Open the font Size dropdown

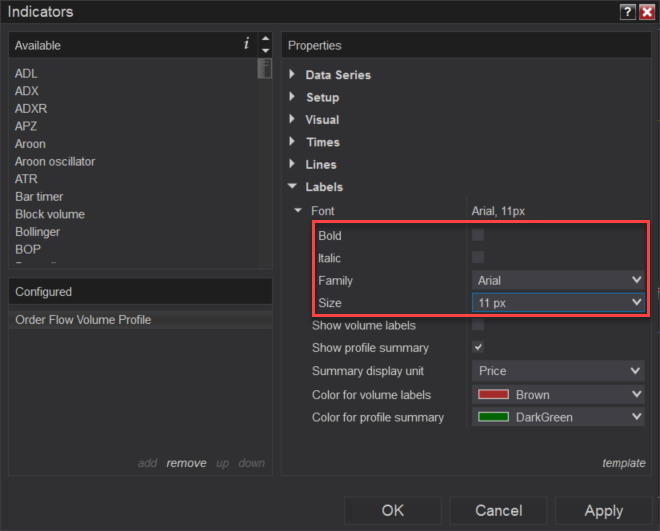(x=558, y=303)
